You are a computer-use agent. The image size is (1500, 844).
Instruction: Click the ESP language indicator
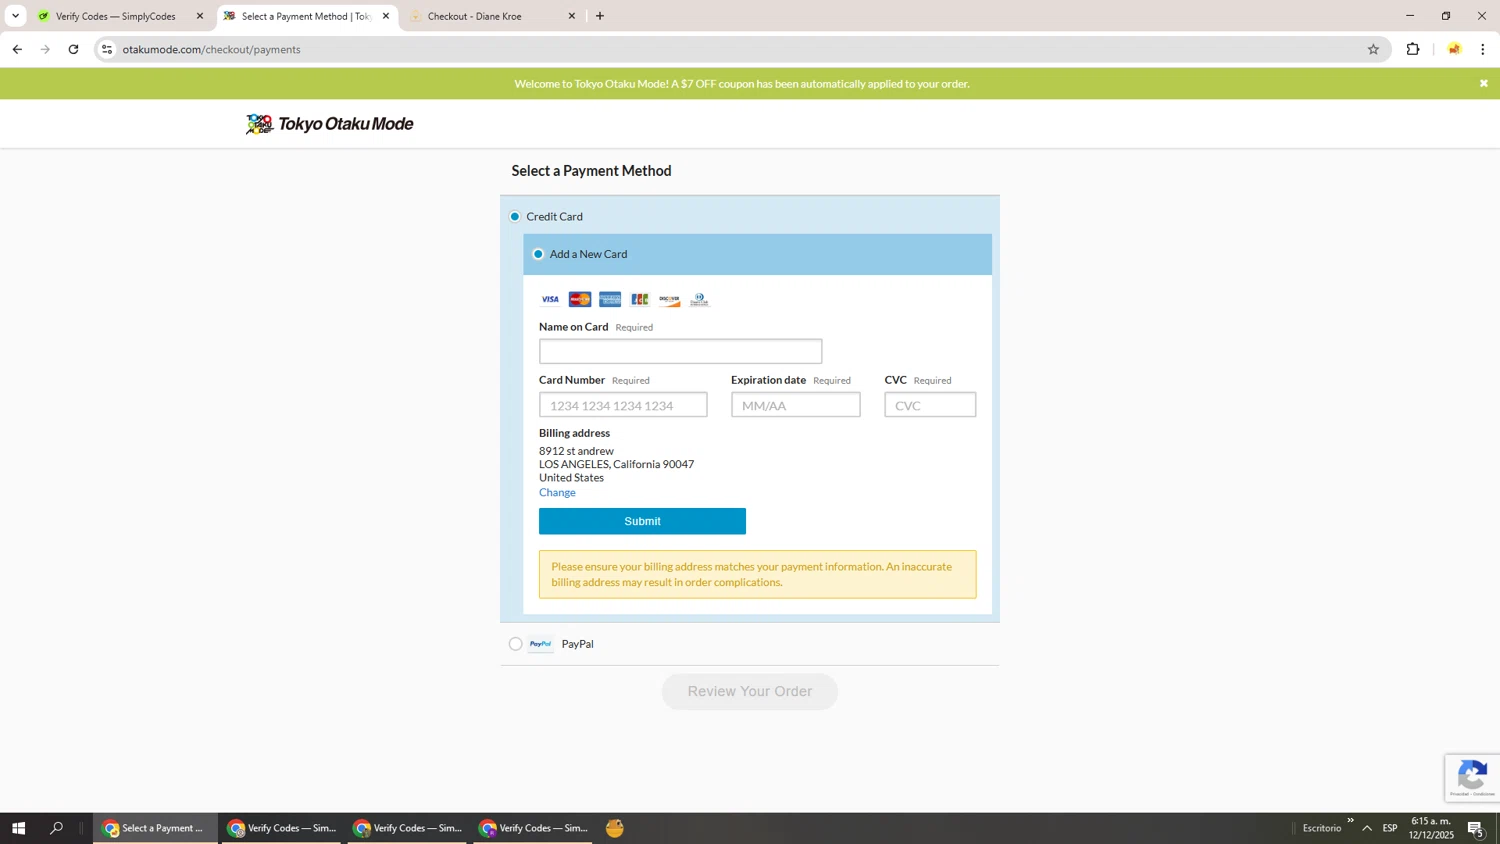coord(1390,828)
